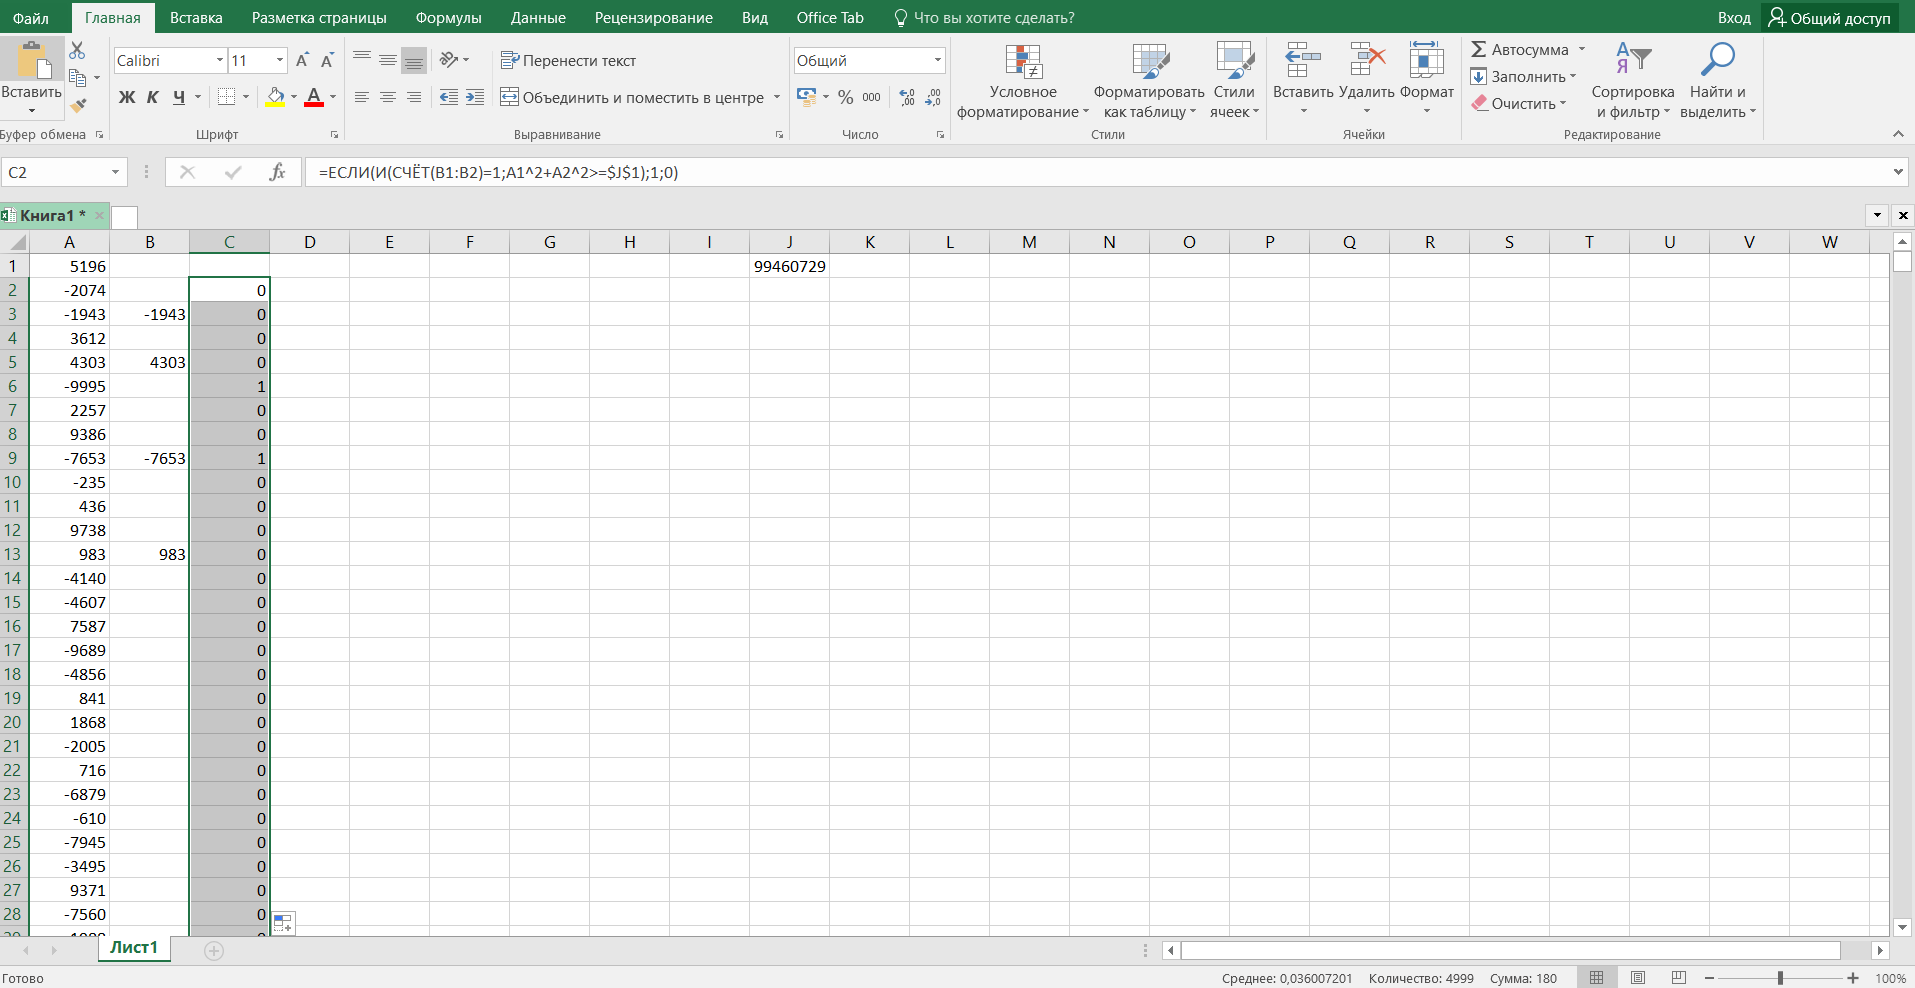1915x988 pixels.
Task: Switch to the Данные ribbon tab
Action: tap(538, 18)
